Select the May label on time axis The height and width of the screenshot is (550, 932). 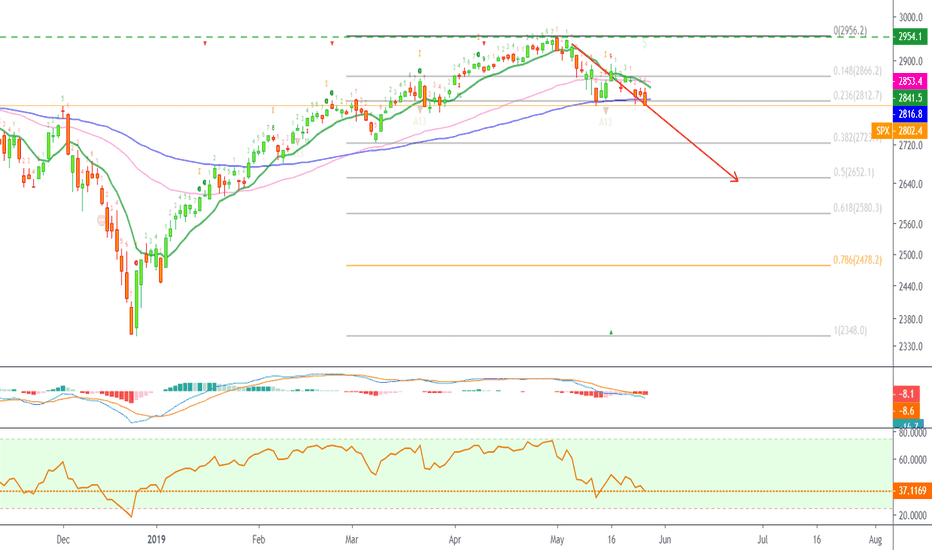click(x=557, y=539)
